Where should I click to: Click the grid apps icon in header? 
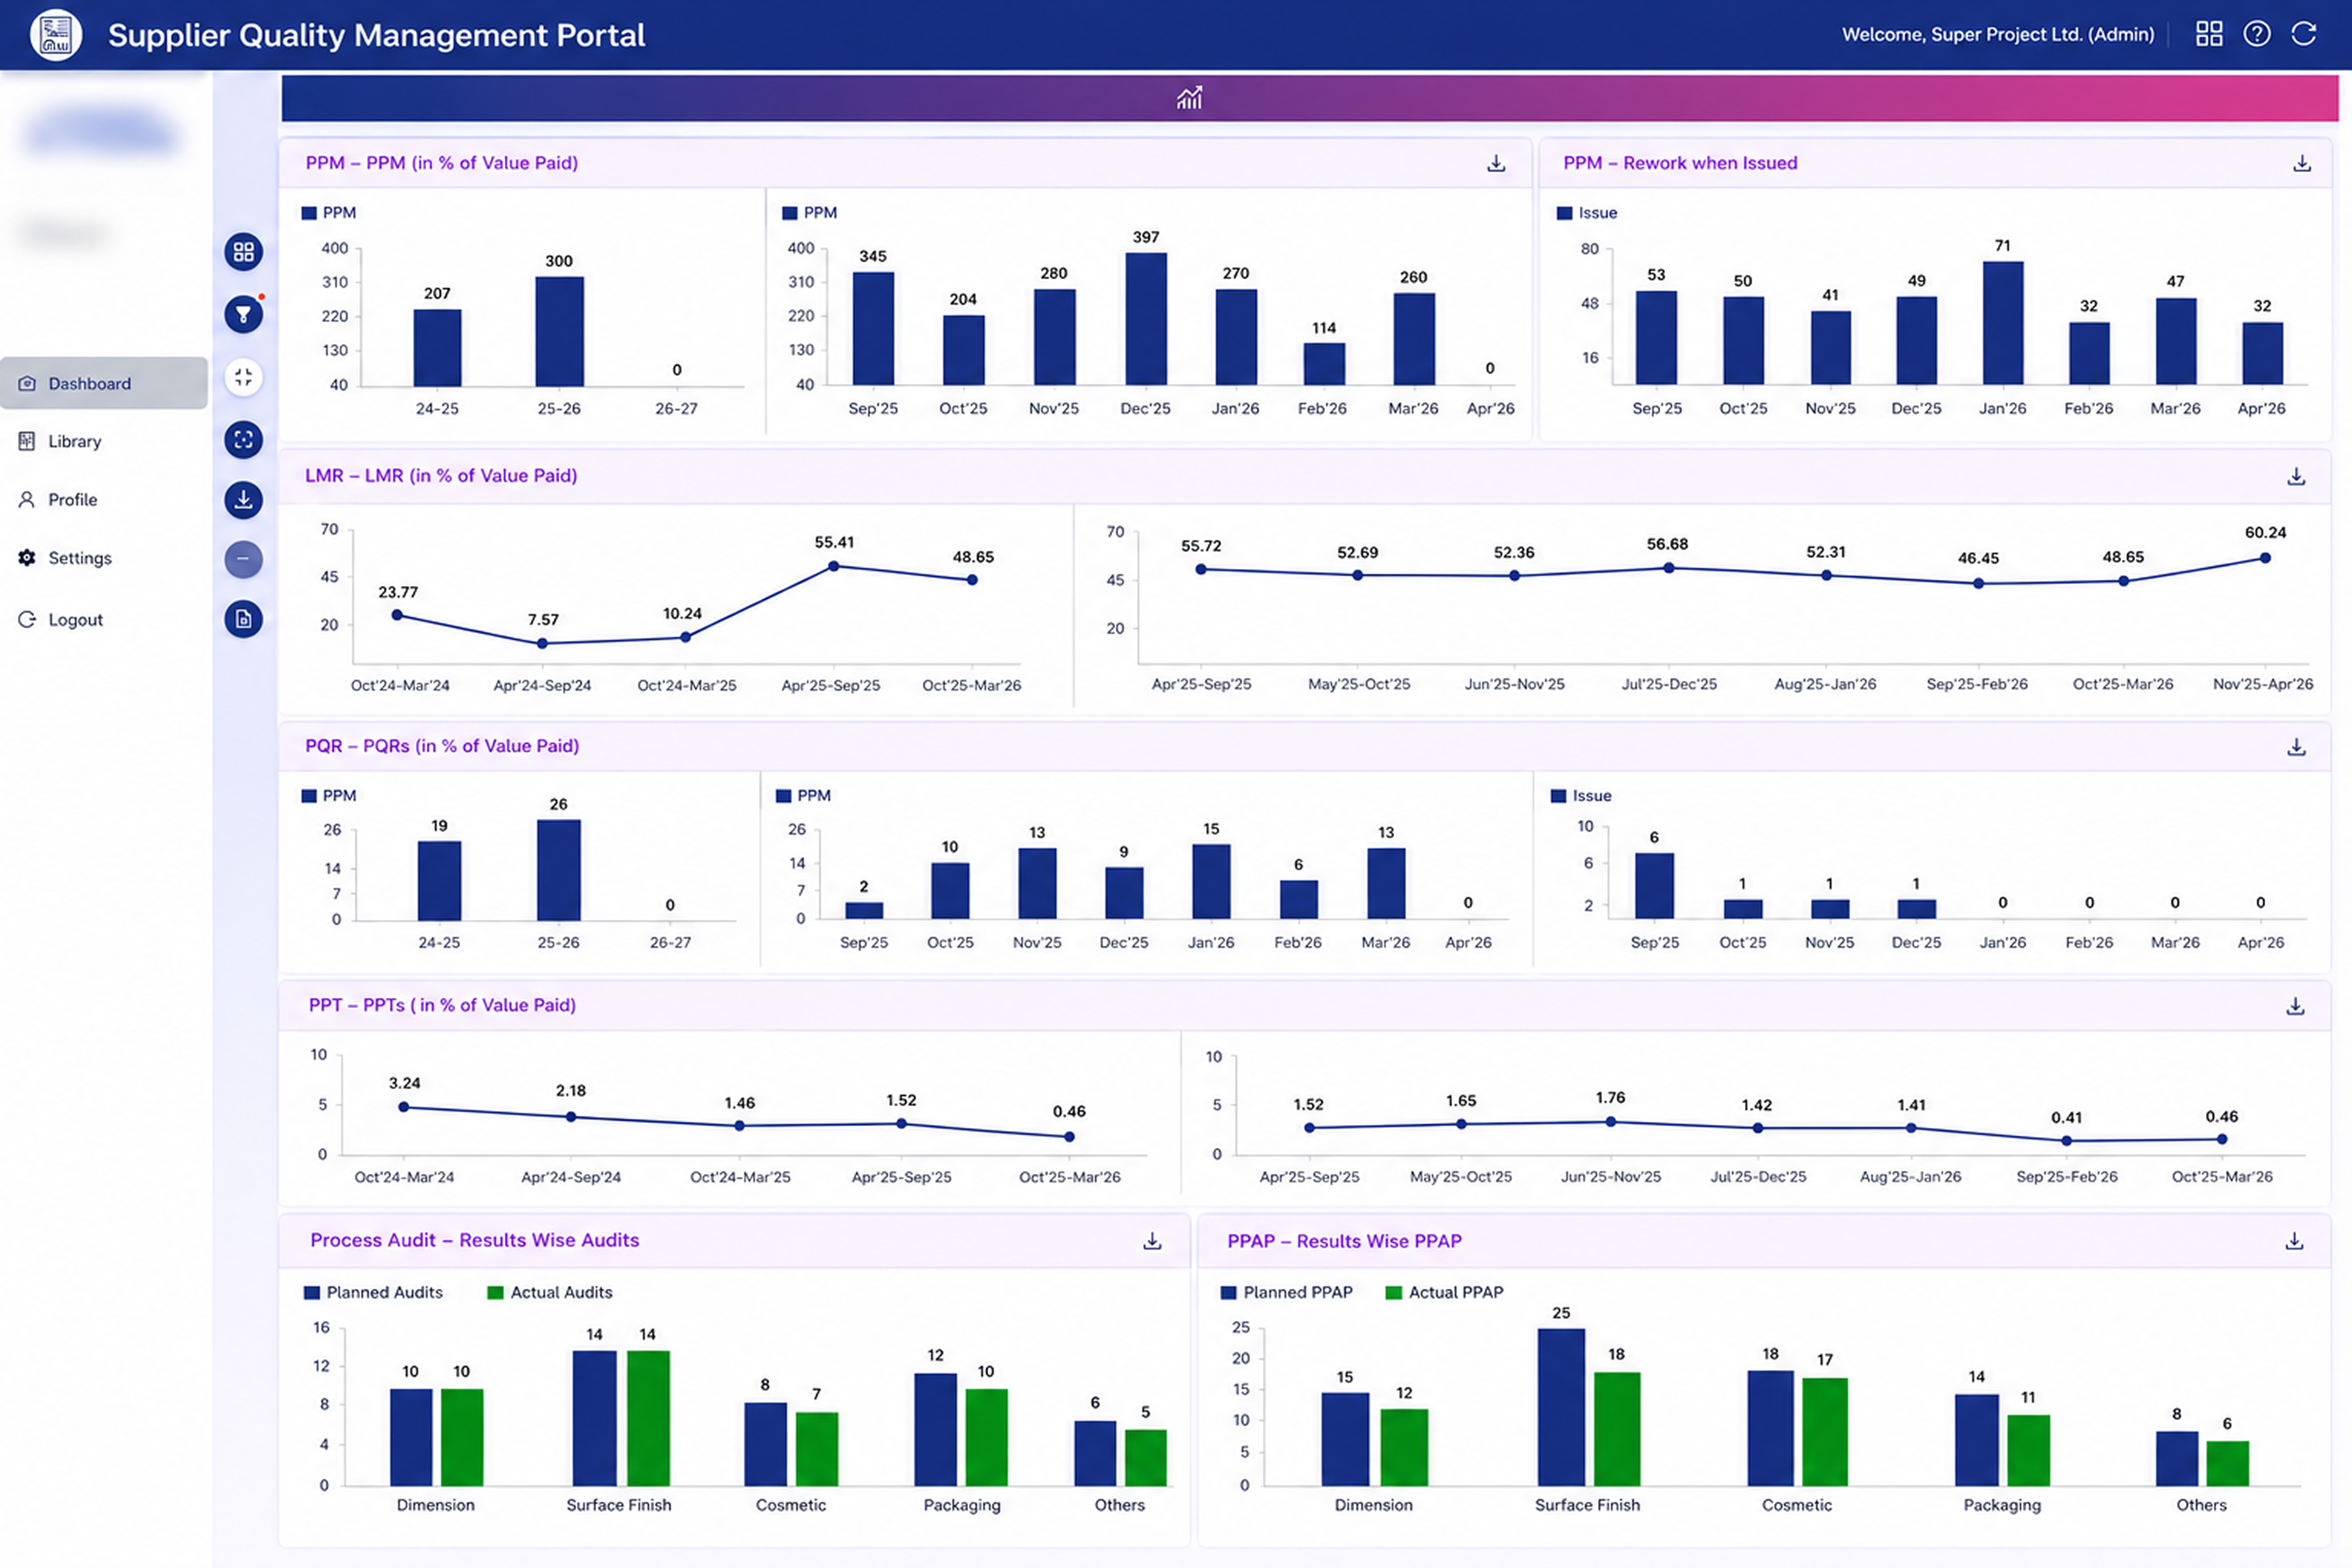[x=2209, y=34]
